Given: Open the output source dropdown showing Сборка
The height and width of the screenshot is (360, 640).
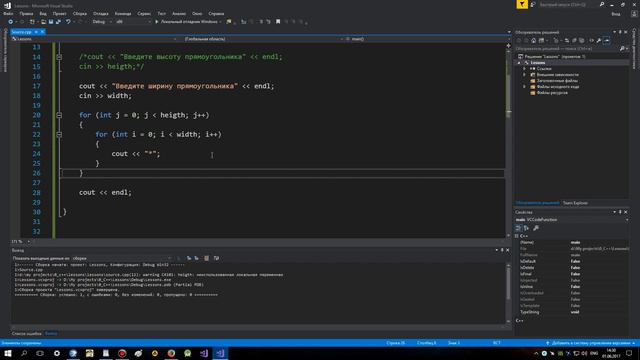Looking at the screenshot, I should point(122,258).
